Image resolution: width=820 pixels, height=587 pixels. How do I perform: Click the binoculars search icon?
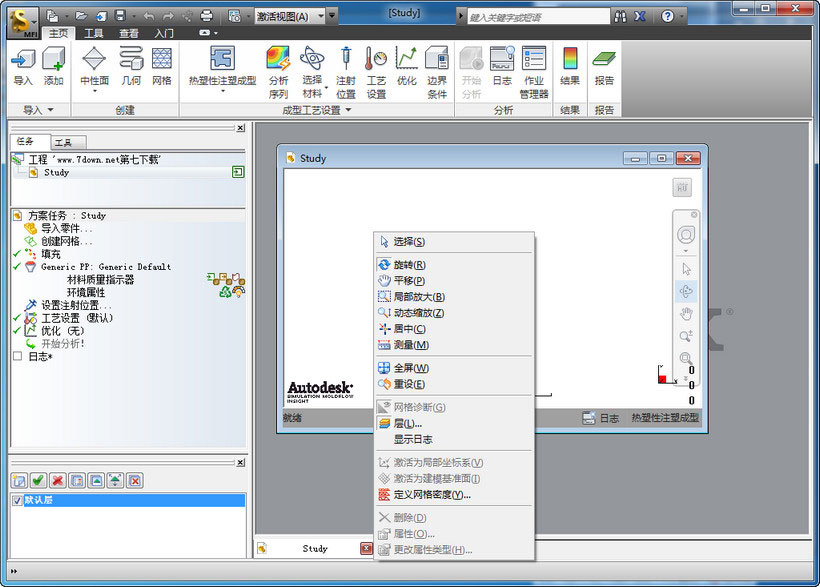(620, 17)
